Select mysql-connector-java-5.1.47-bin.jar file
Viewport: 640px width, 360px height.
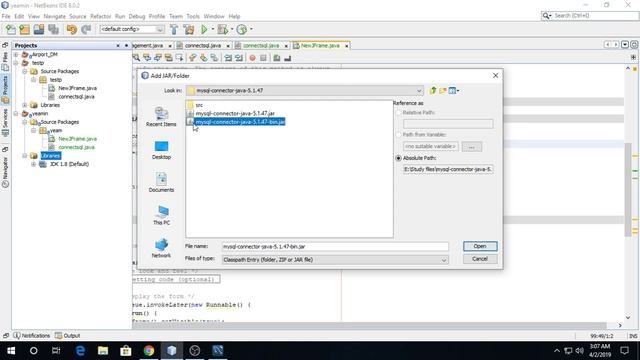click(240, 122)
